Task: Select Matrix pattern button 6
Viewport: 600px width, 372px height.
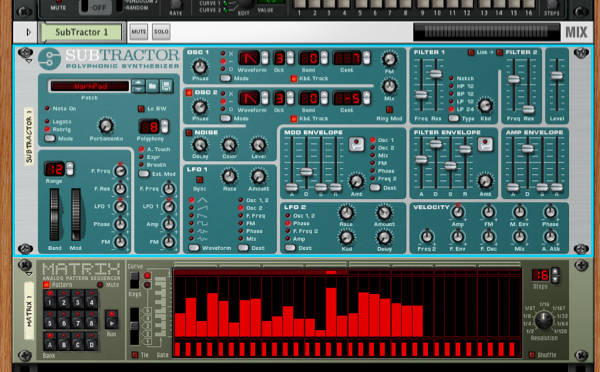Action: pos(64,320)
